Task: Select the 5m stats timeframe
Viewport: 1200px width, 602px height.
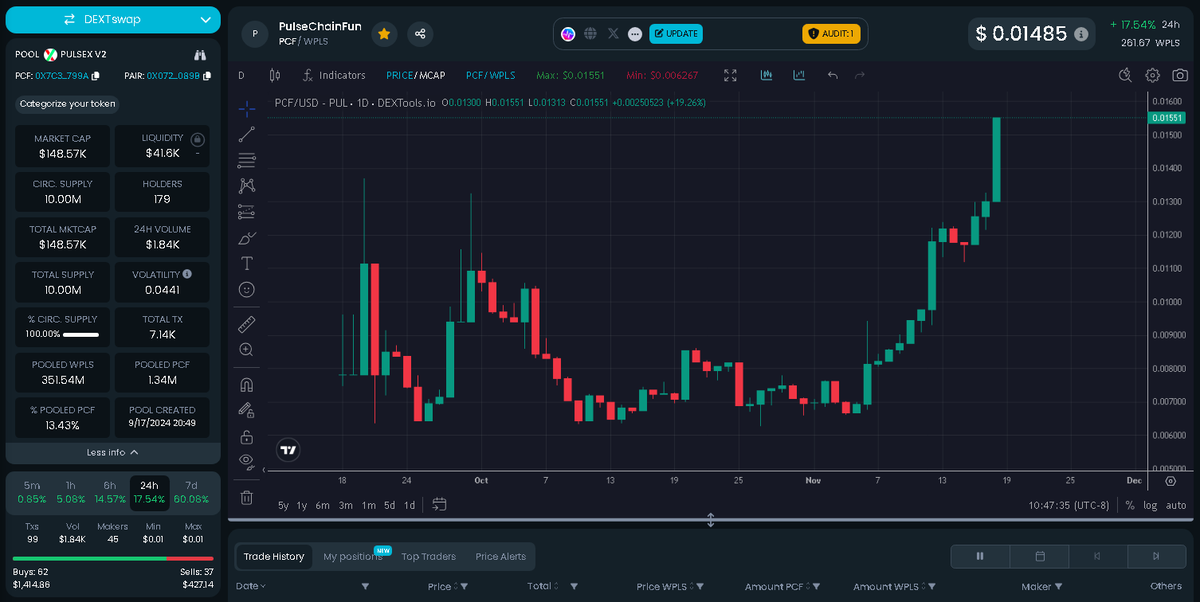Action: [32, 491]
